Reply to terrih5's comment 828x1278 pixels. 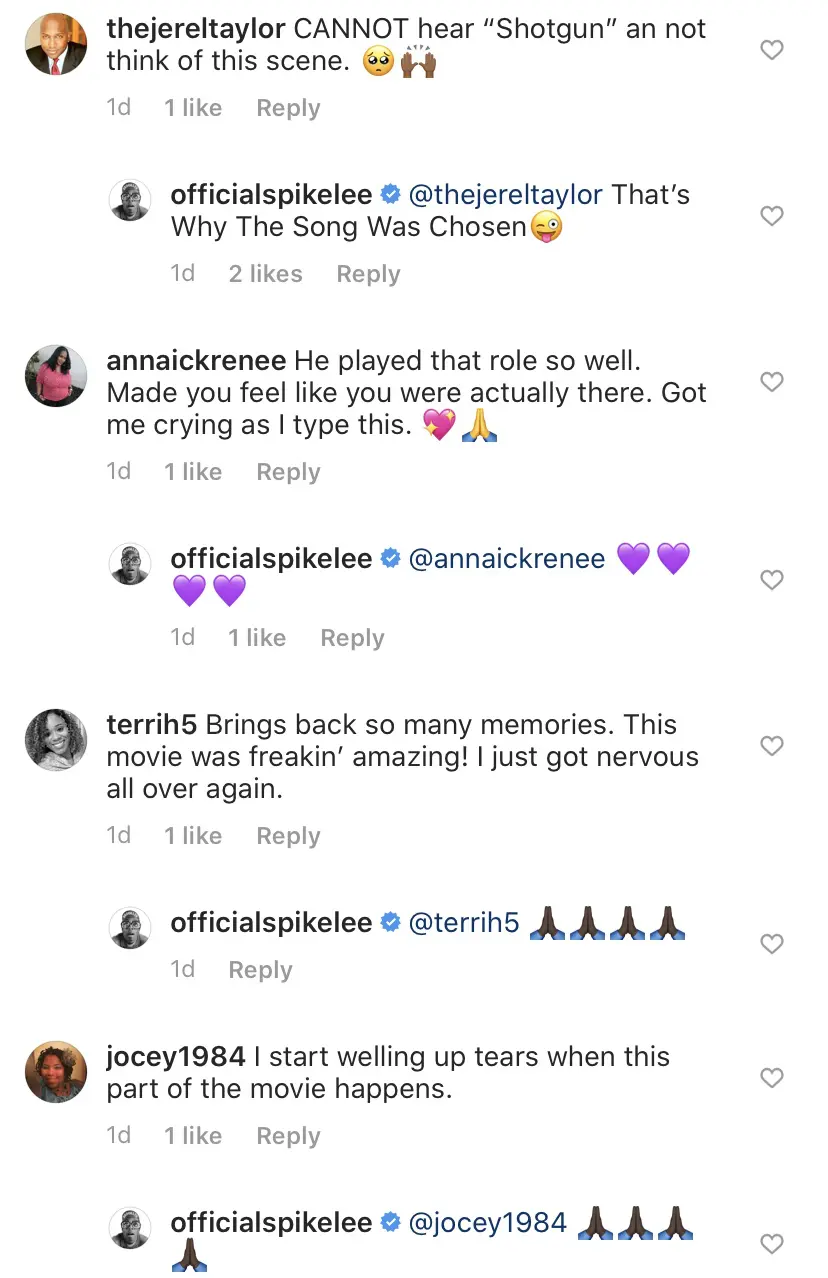(x=288, y=836)
